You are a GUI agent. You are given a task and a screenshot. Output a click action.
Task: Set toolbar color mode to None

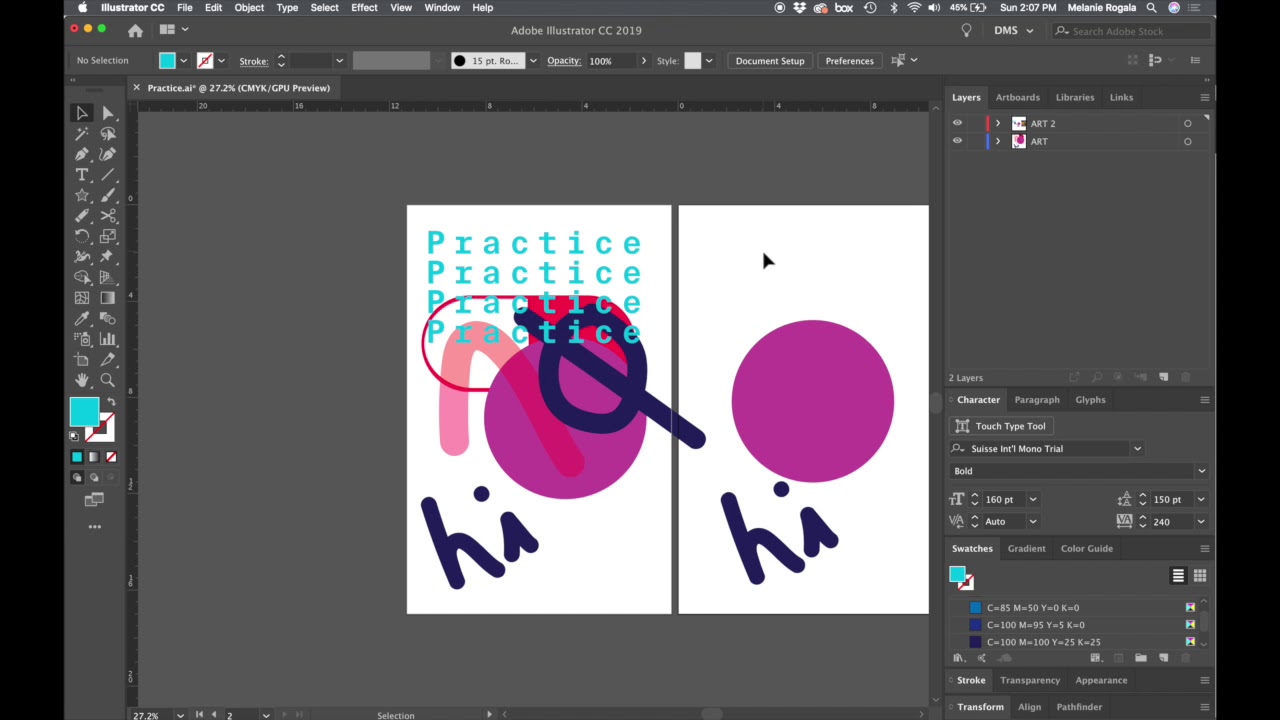pos(111,457)
